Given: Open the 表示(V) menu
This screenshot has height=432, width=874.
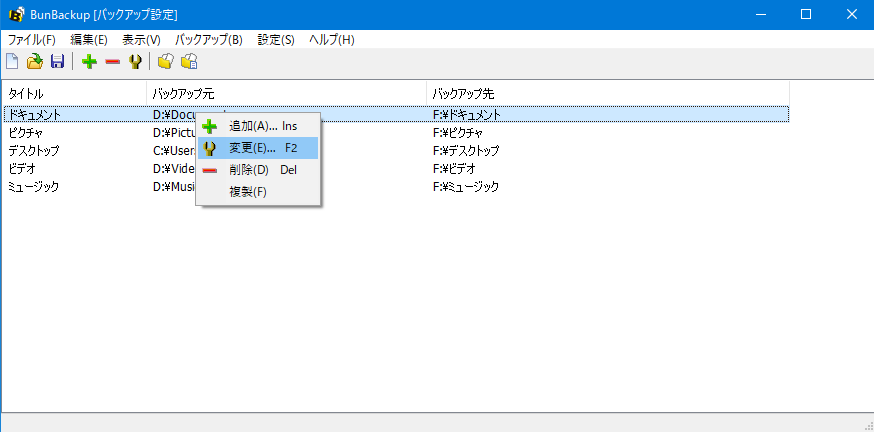Looking at the screenshot, I should pyautogui.click(x=141, y=40).
